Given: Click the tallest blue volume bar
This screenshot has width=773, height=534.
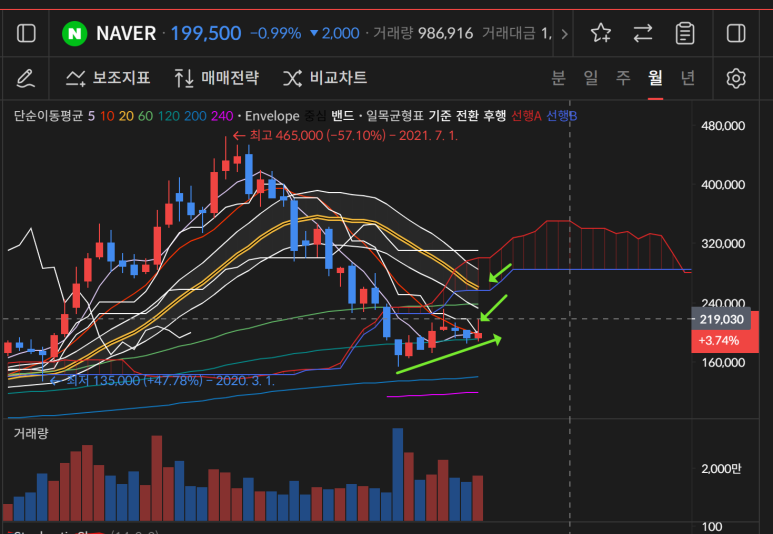Looking at the screenshot, I should click(398, 474).
